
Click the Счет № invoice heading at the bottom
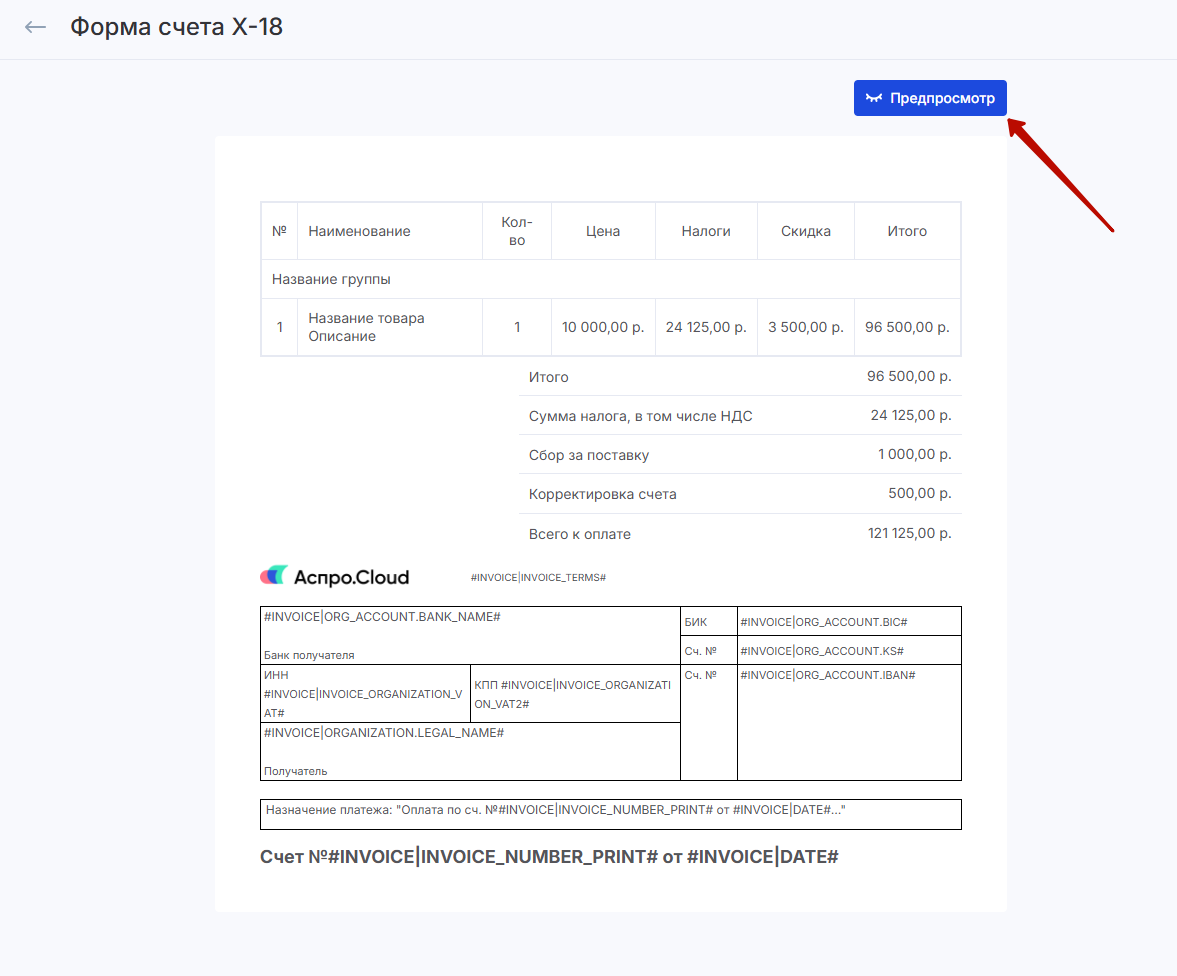[548, 857]
